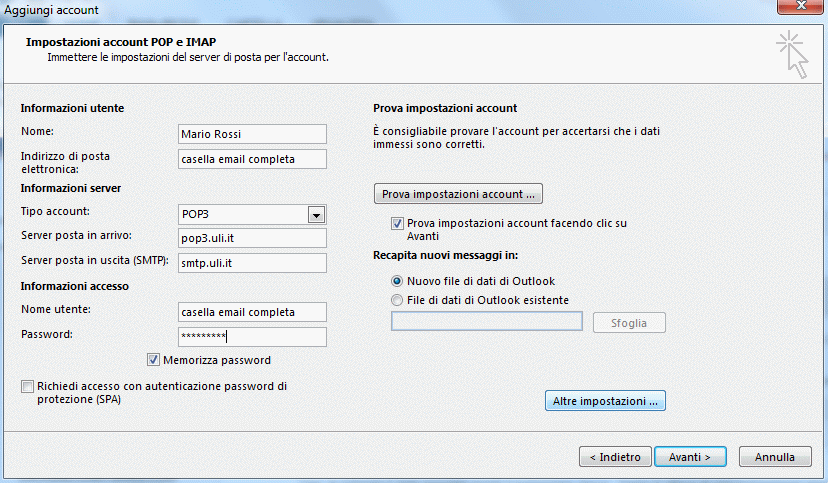
Task: Click the Sfoglia browse button
Action: [629, 323]
